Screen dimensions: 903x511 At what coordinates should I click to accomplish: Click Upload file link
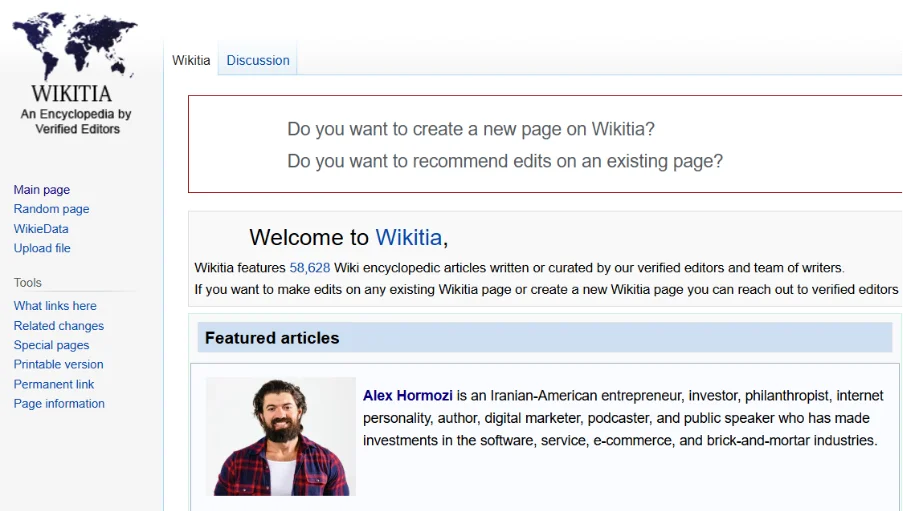[42, 248]
